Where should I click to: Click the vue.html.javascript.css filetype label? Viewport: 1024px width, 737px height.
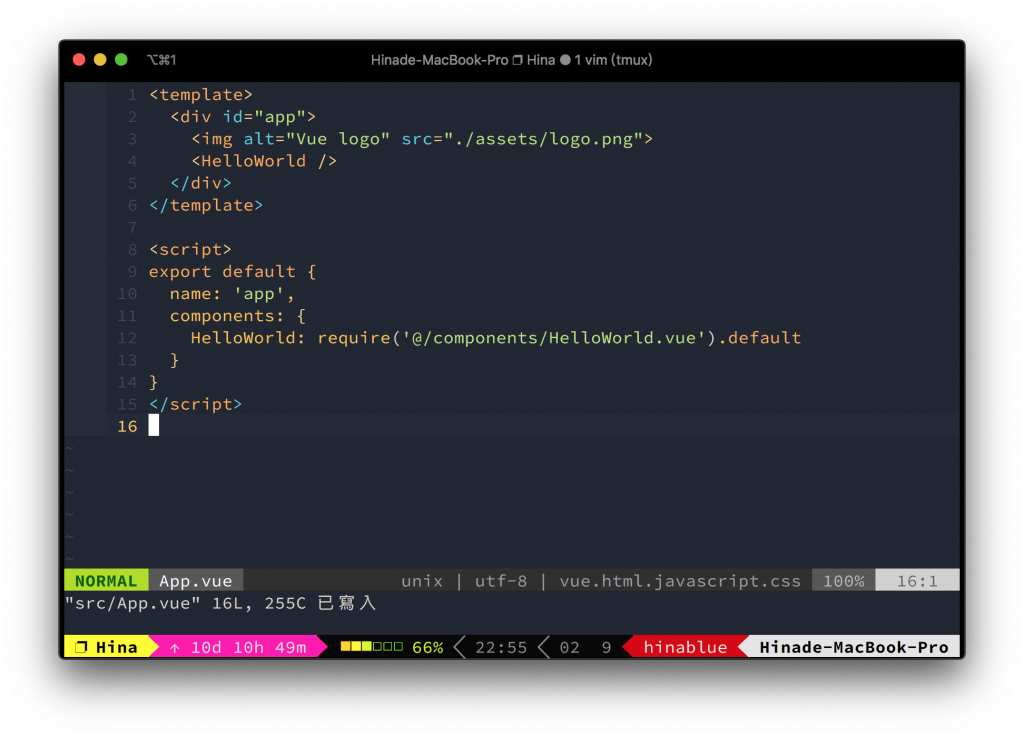(x=680, y=580)
